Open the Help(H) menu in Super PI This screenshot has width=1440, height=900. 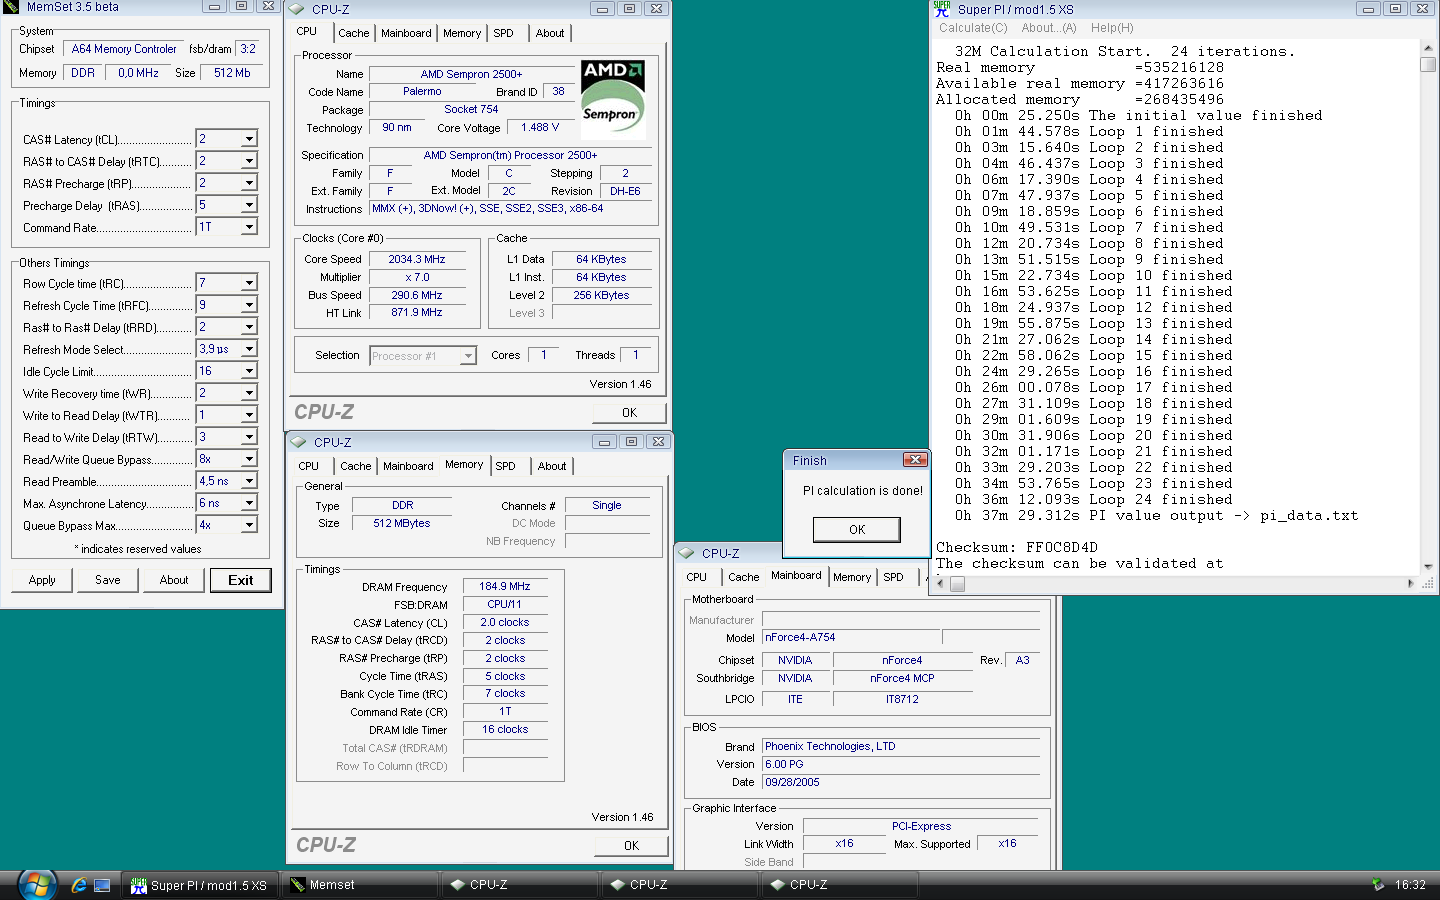coord(1112,28)
